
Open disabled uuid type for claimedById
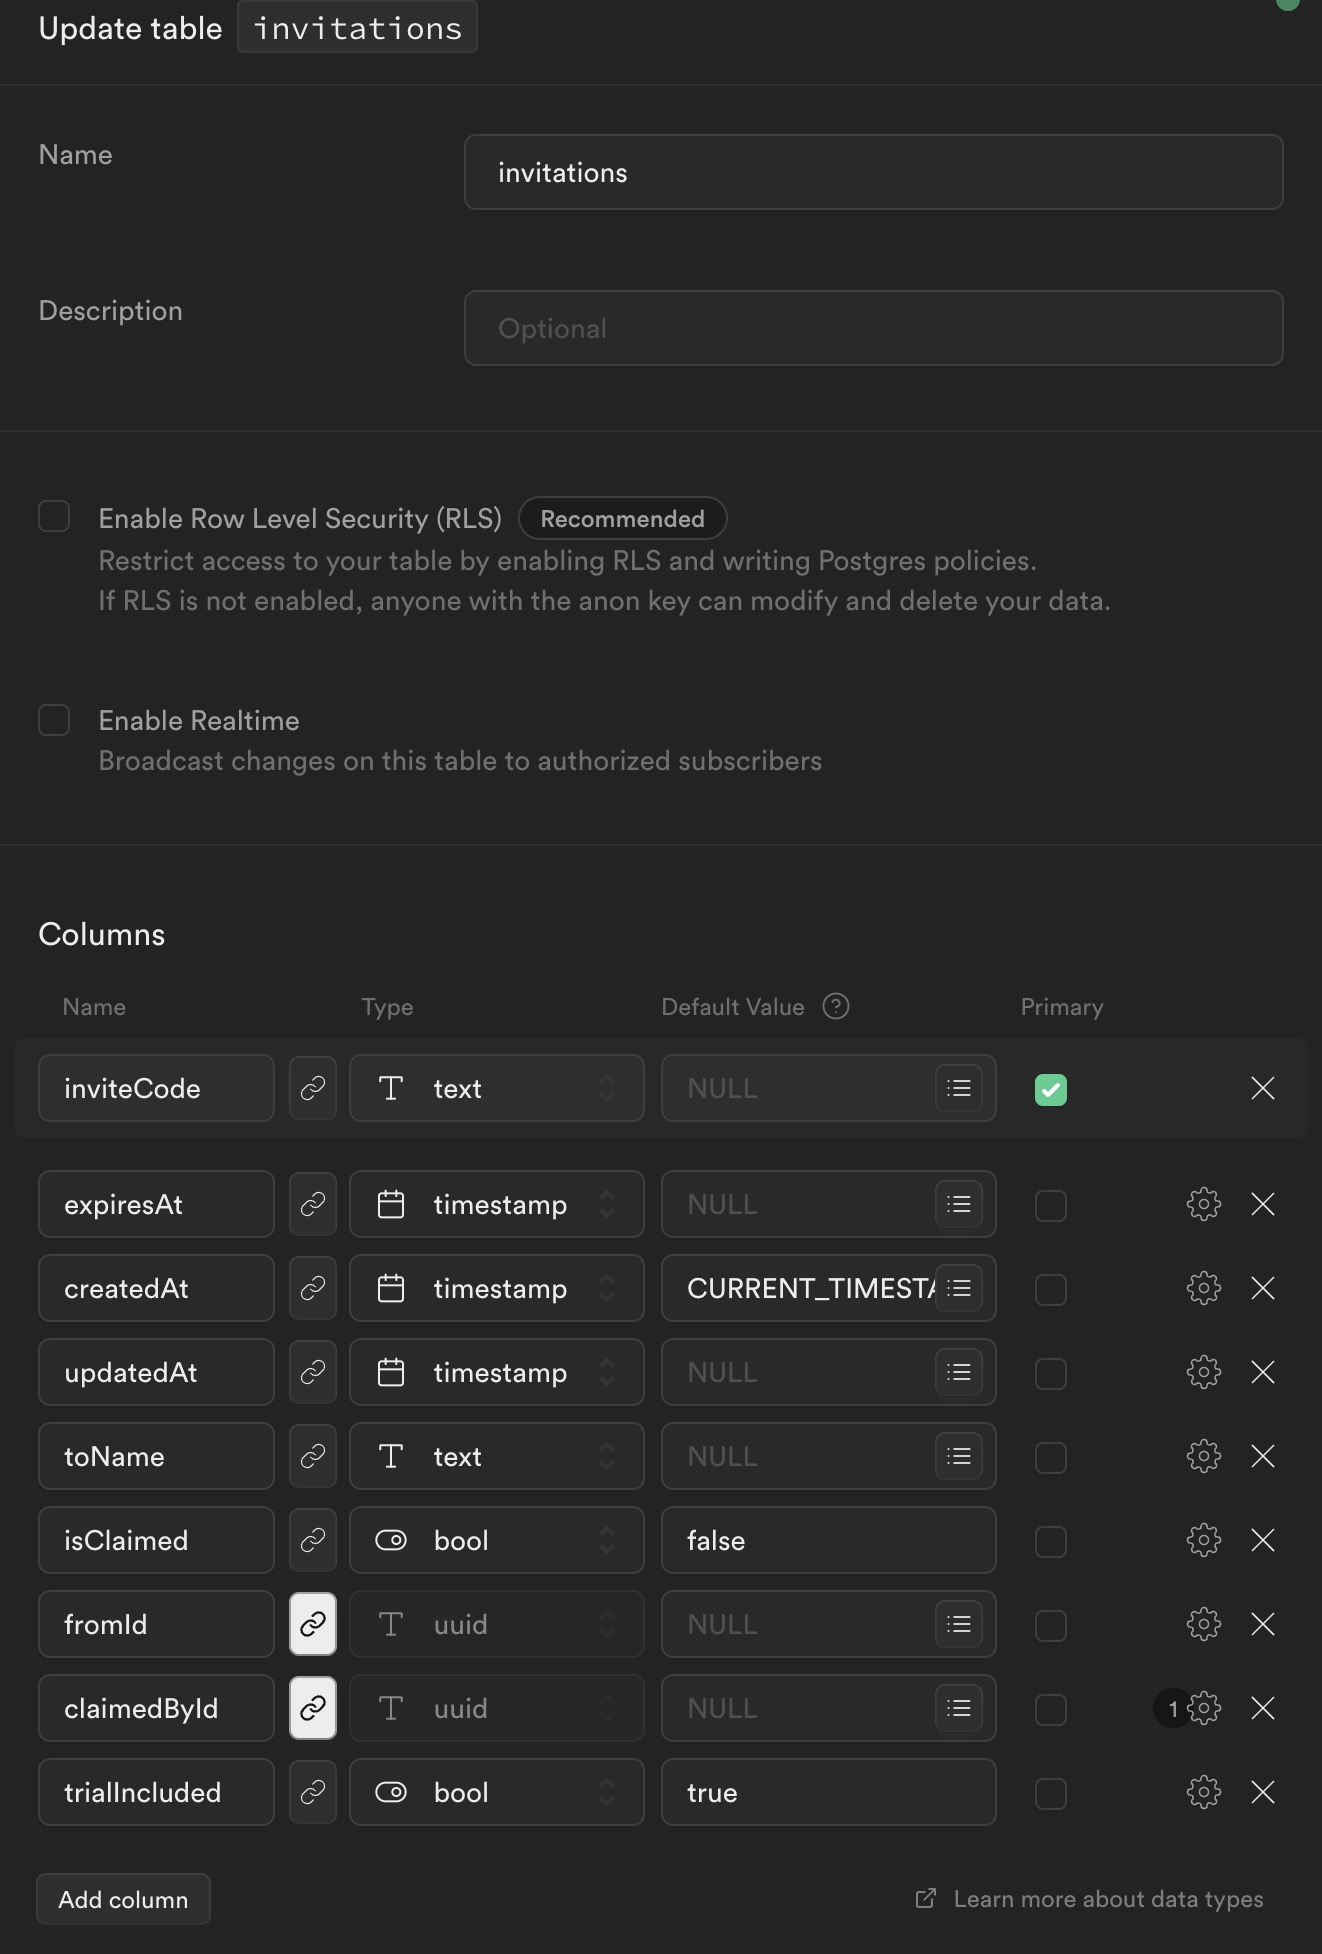point(497,1708)
